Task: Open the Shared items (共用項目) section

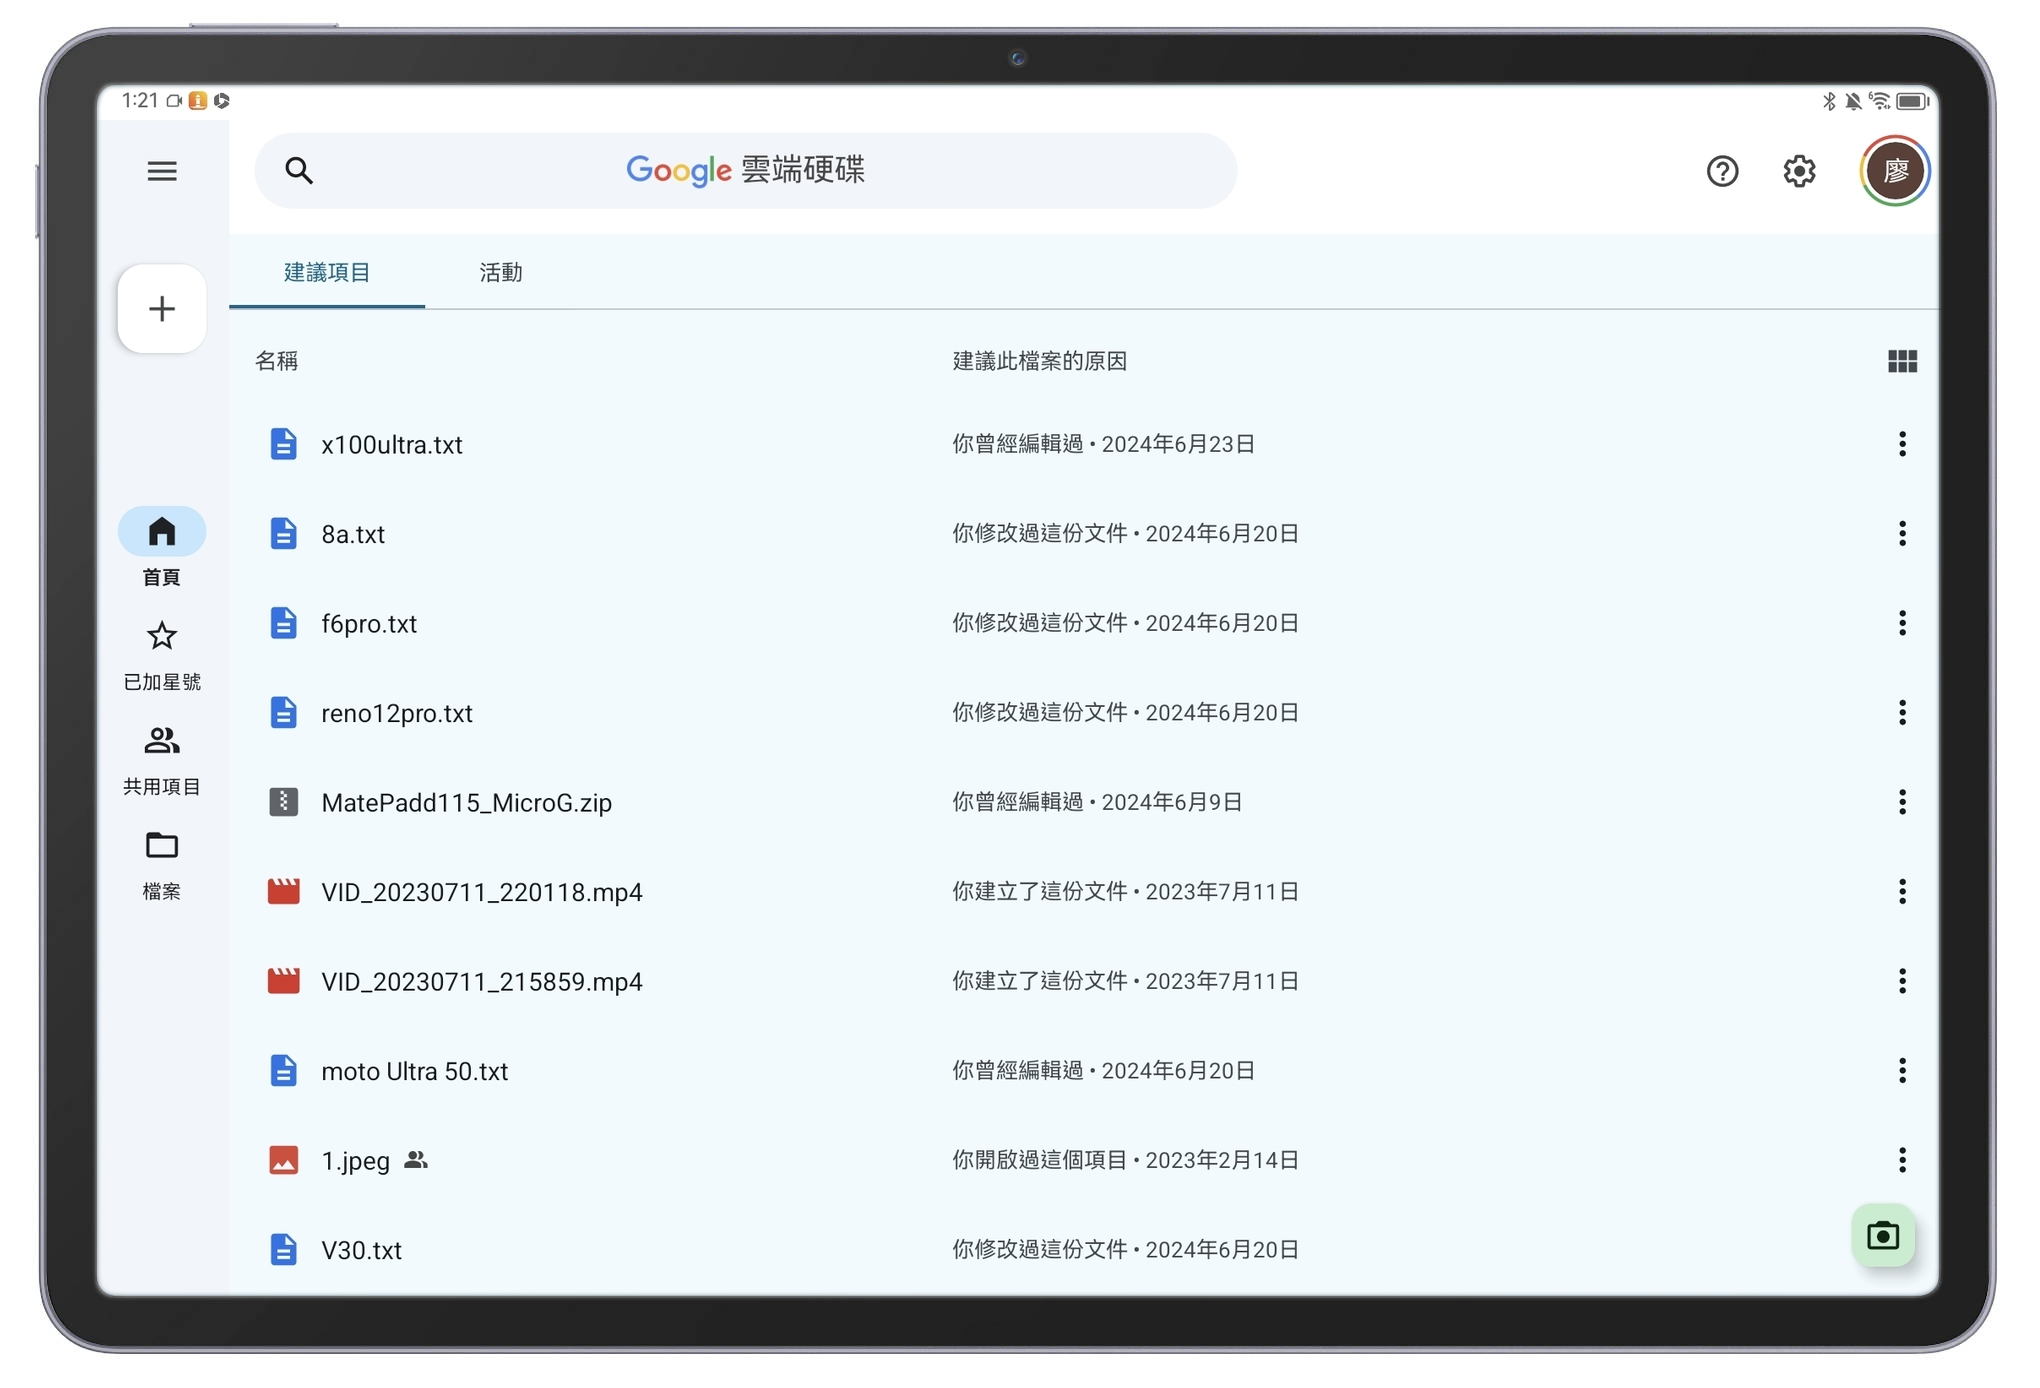Action: click(162, 760)
